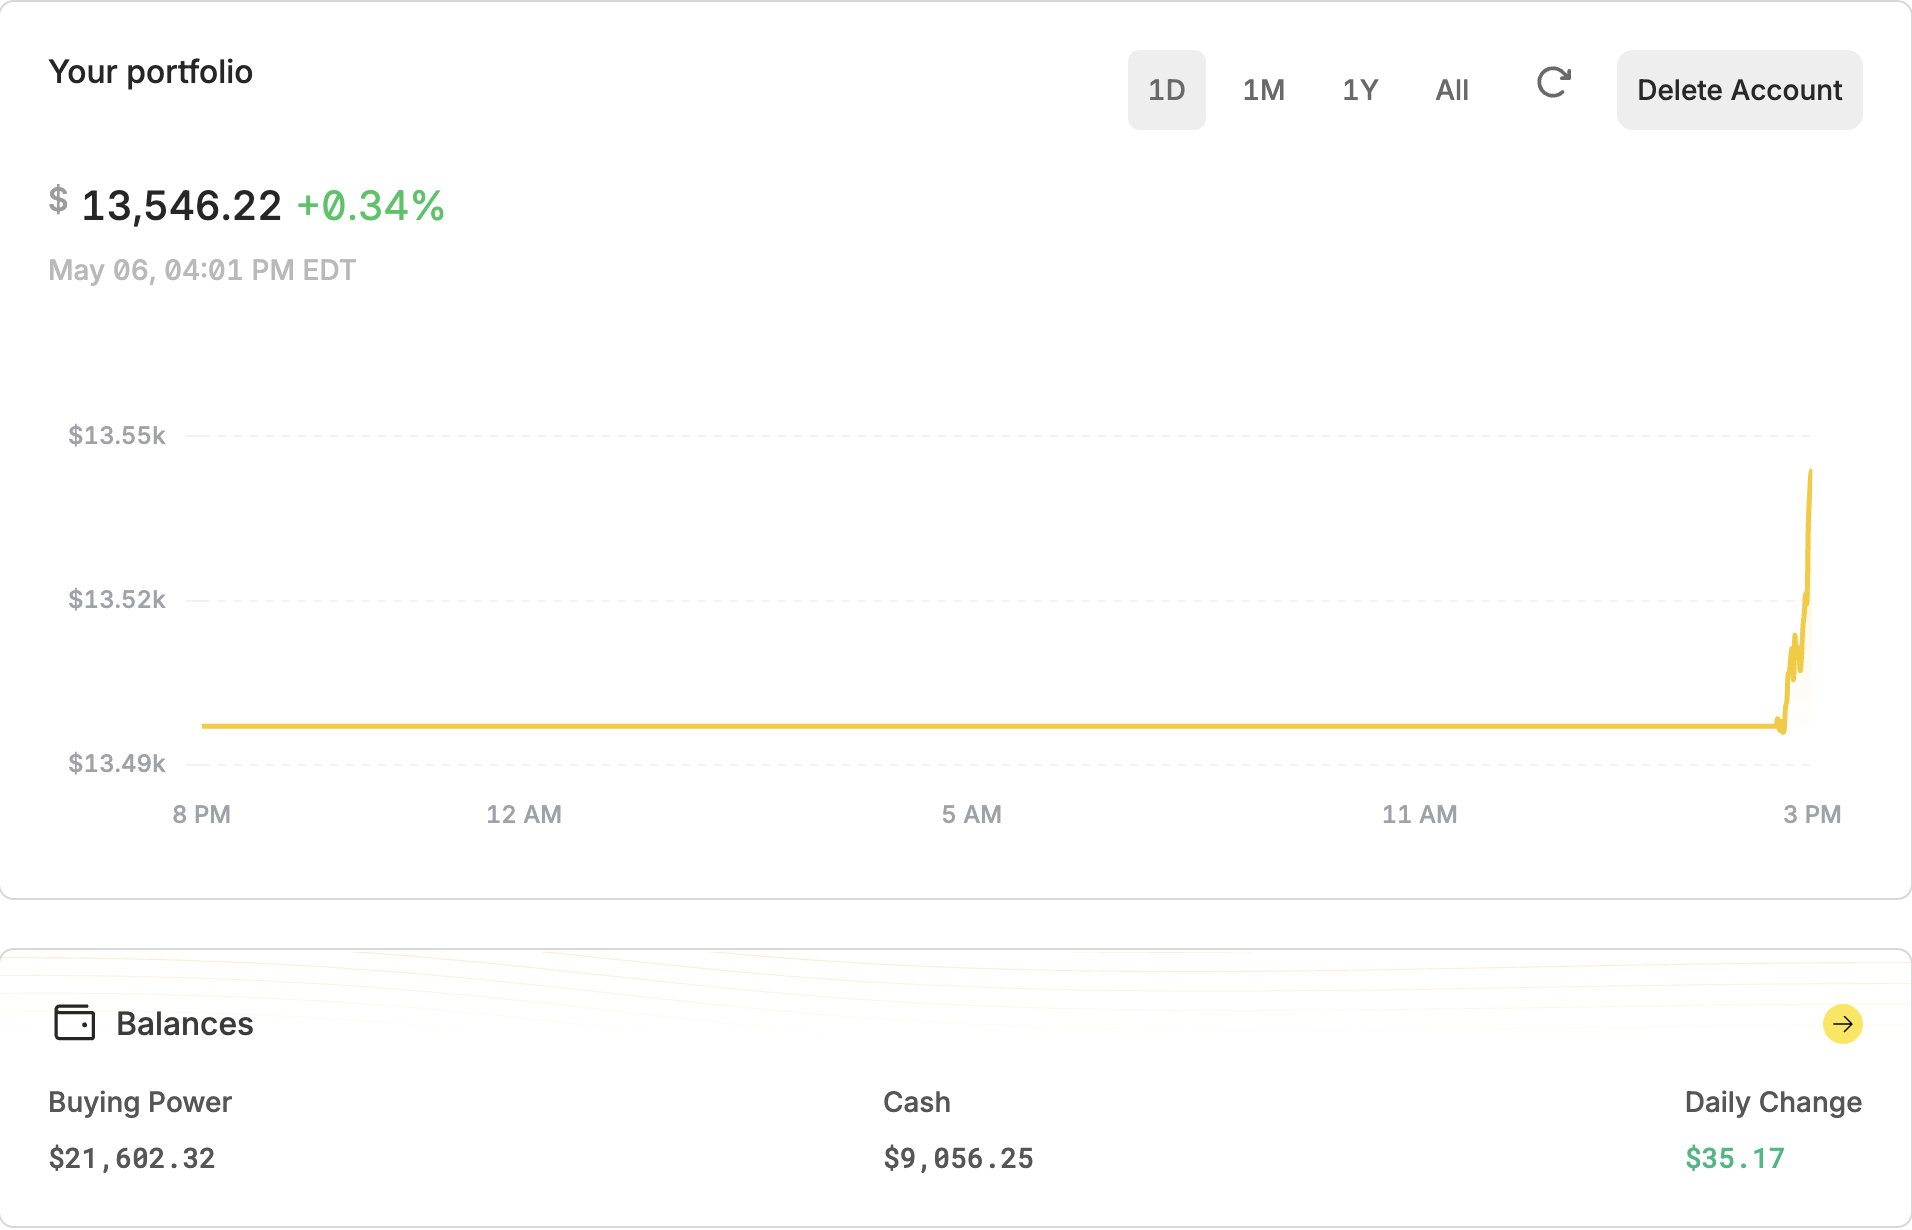1912x1230 pixels.
Task: Open Balances details via yellow arrow
Action: (x=1842, y=1024)
